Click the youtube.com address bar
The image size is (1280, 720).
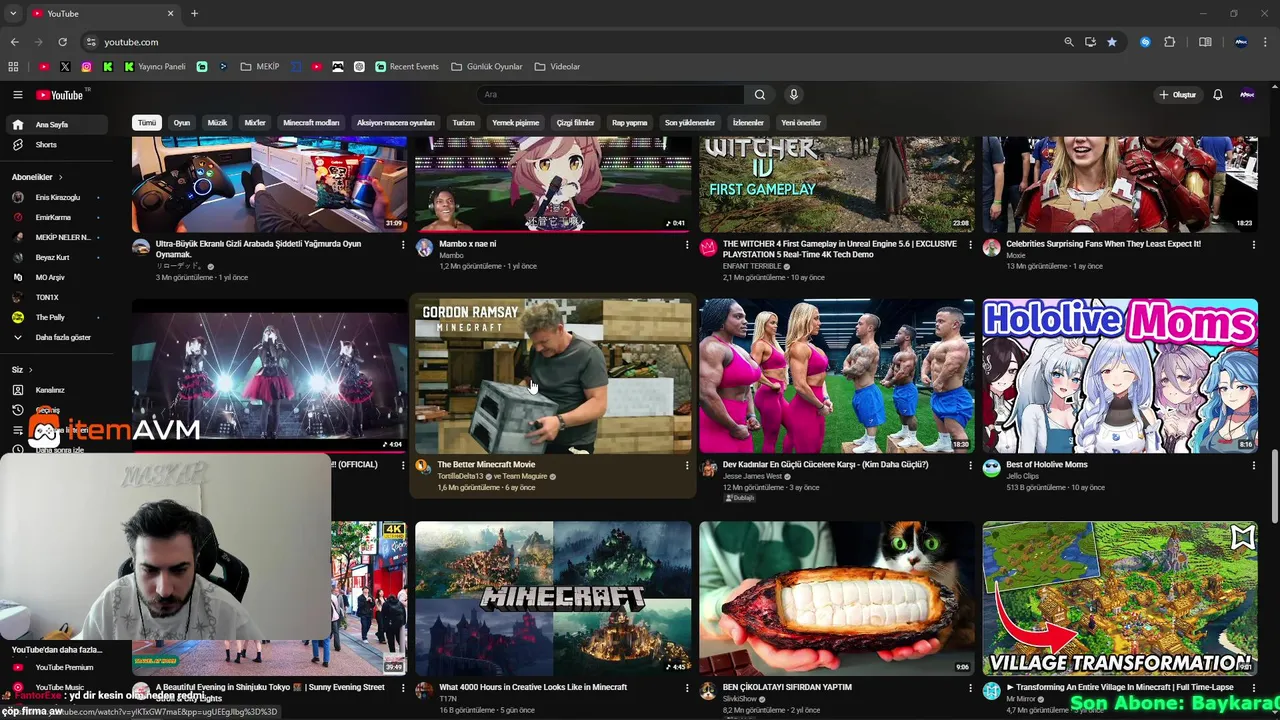(x=570, y=42)
